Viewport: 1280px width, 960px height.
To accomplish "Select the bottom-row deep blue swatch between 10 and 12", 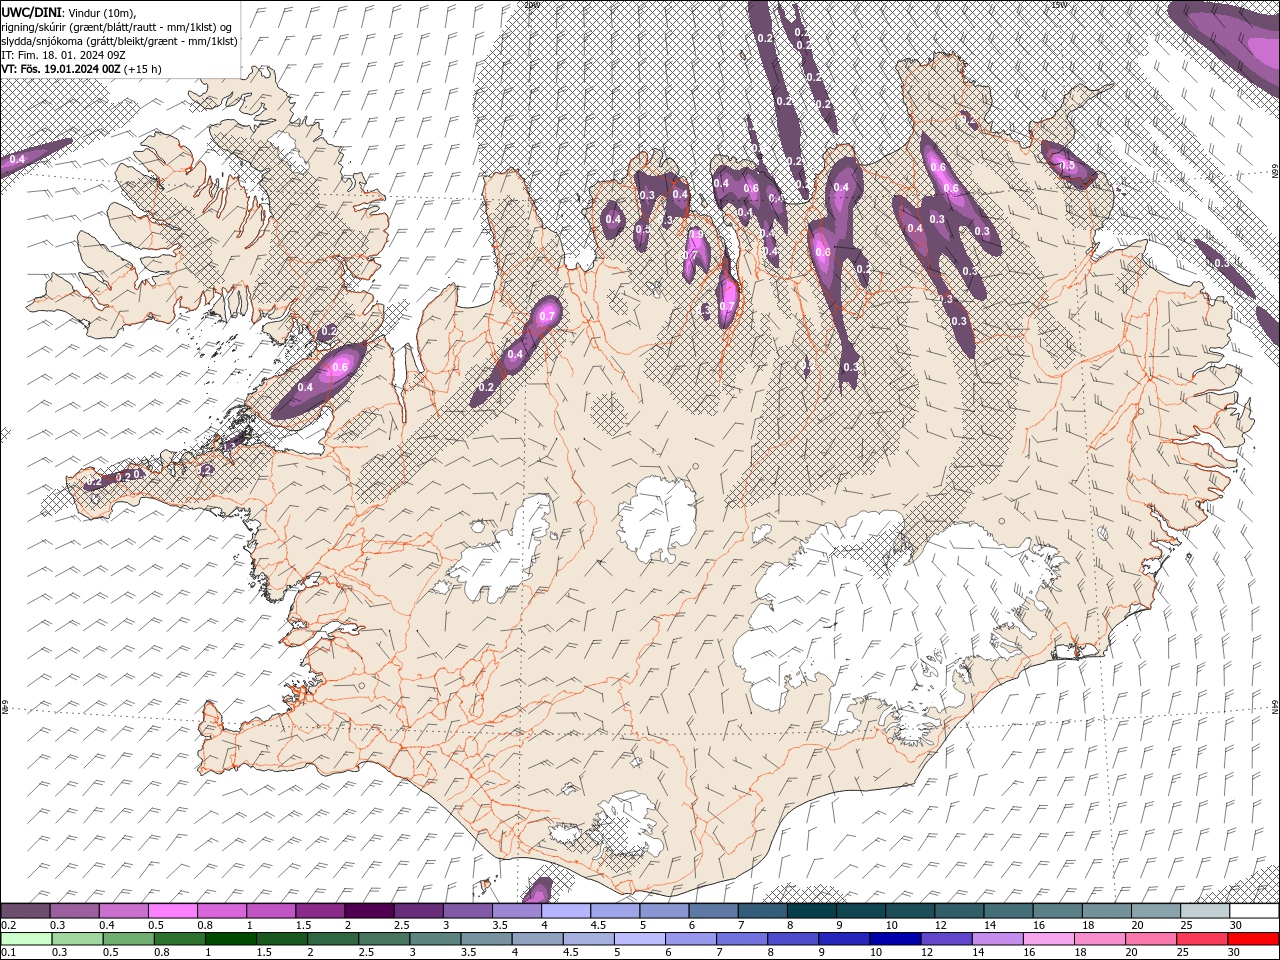I will [896, 939].
